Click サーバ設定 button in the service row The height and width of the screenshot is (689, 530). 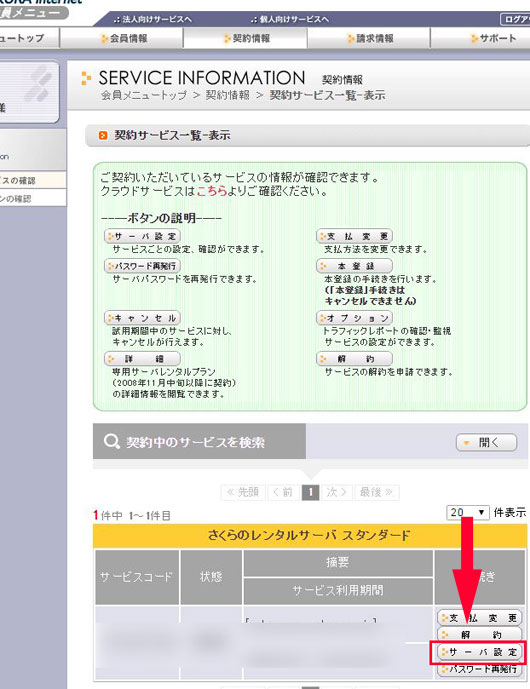tap(479, 652)
